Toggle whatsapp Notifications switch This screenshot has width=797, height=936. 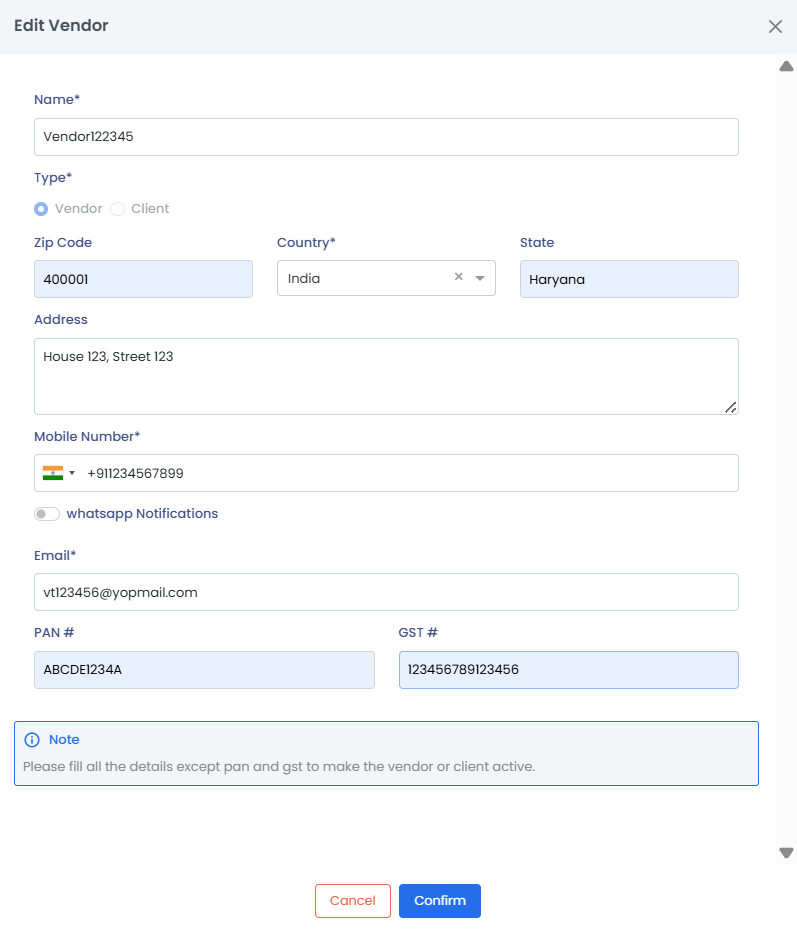click(46, 514)
